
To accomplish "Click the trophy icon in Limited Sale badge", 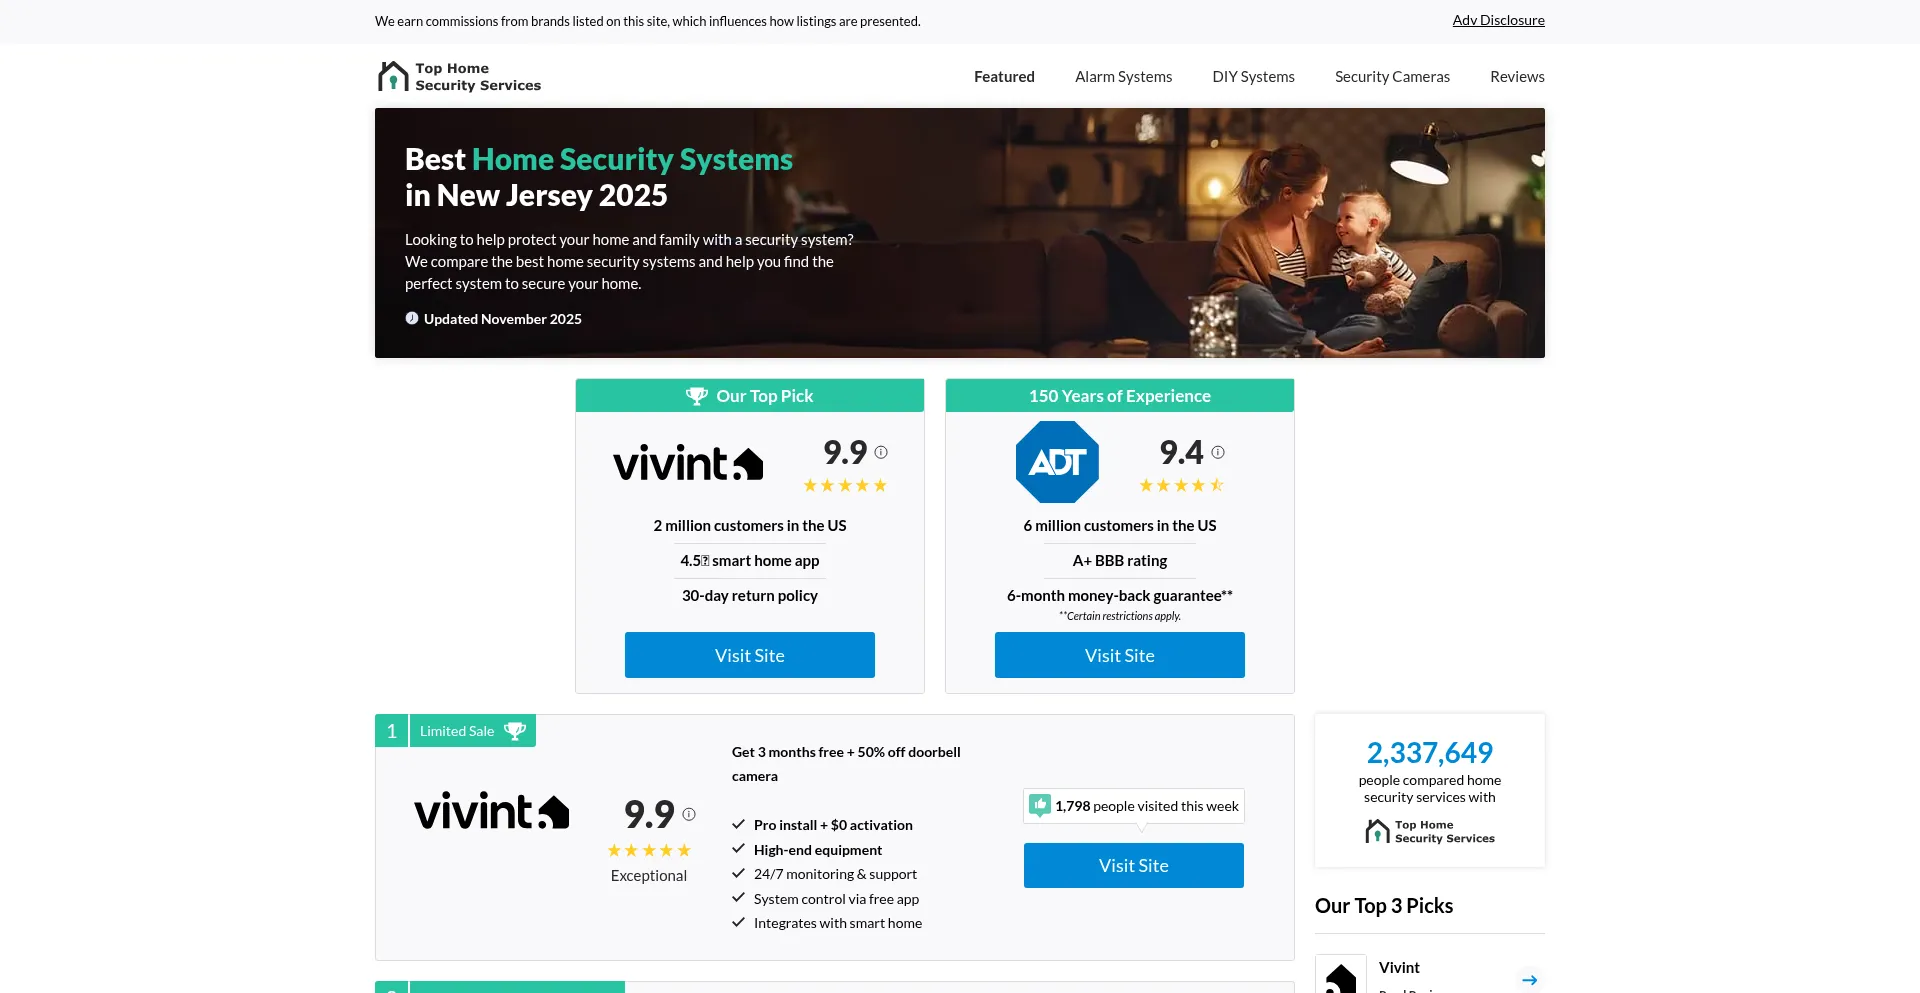I will point(515,731).
